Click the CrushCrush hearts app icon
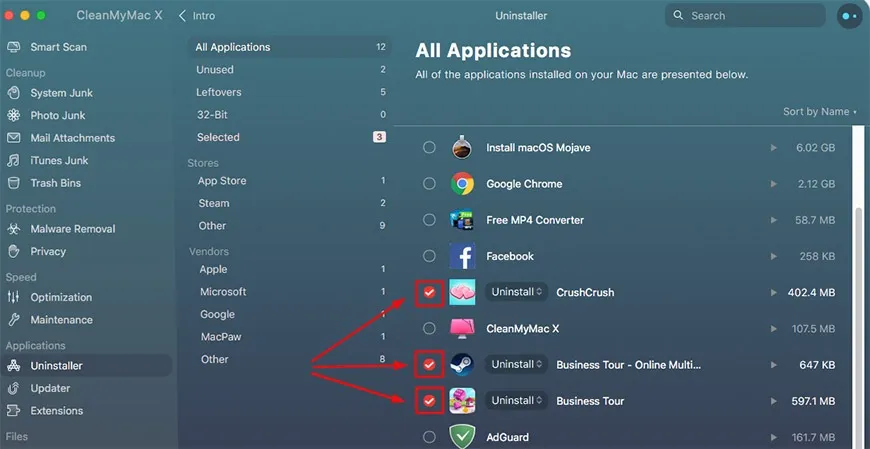This screenshot has width=870, height=449. (462, 292)
